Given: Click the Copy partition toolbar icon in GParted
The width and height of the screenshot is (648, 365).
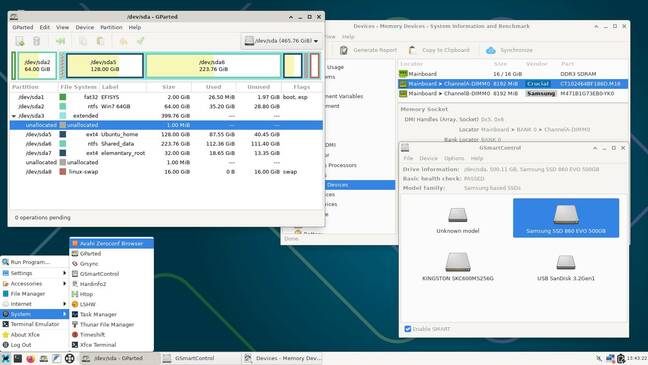Looking at the screenshot, I should (x=83, y=41).
